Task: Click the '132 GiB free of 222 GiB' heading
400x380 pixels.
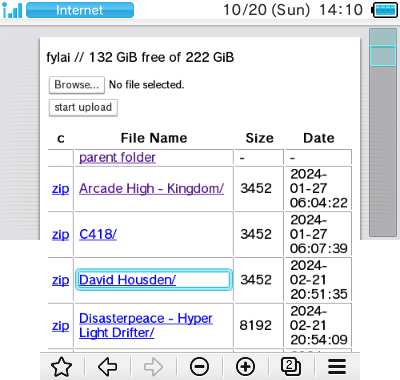Action: (x=161, y=57)
